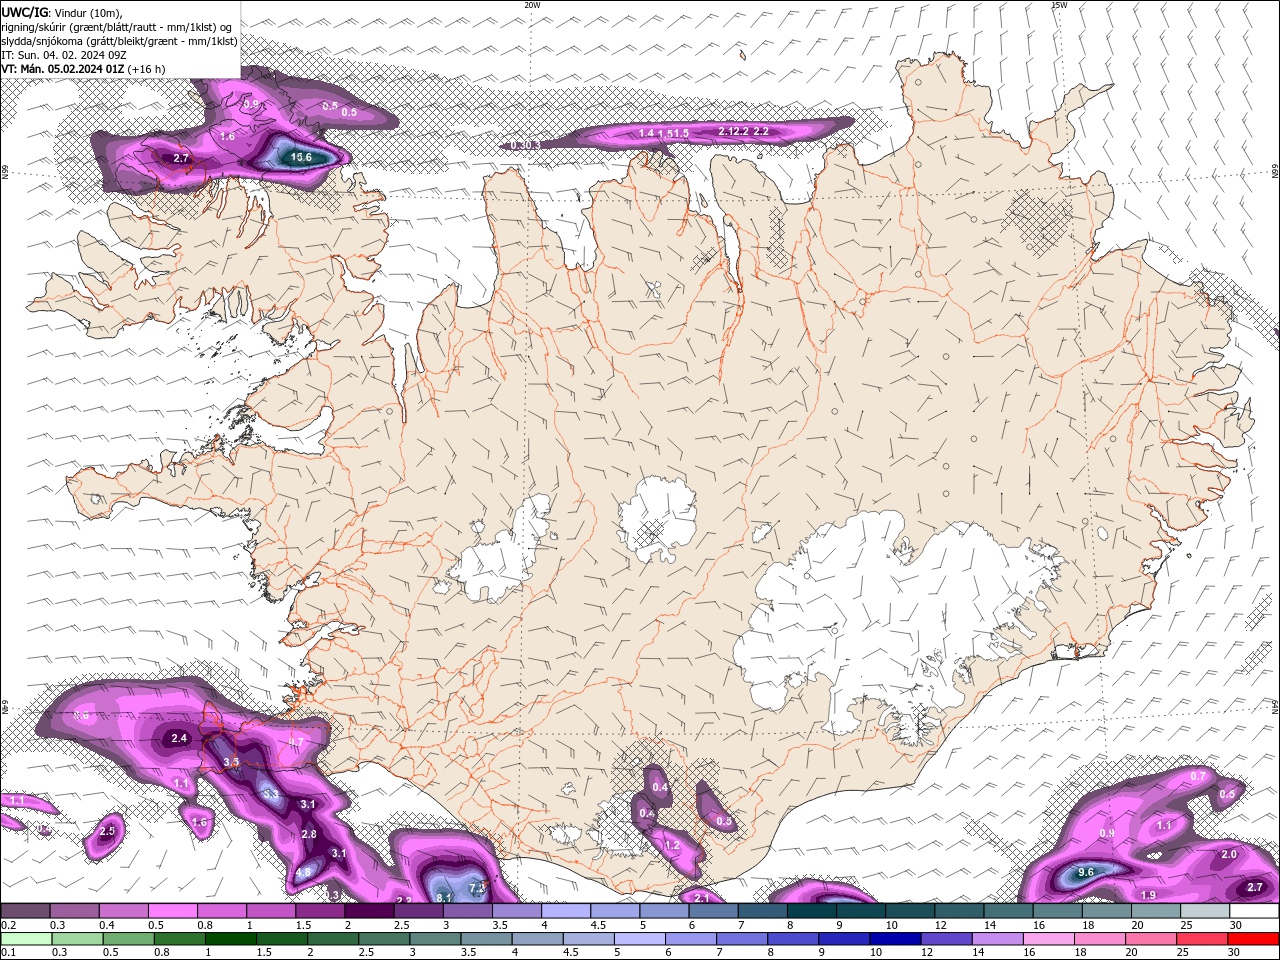This screenshot has width=1280, height=960.
Task: Click the 20W longitude label
Action: point(533,5)
